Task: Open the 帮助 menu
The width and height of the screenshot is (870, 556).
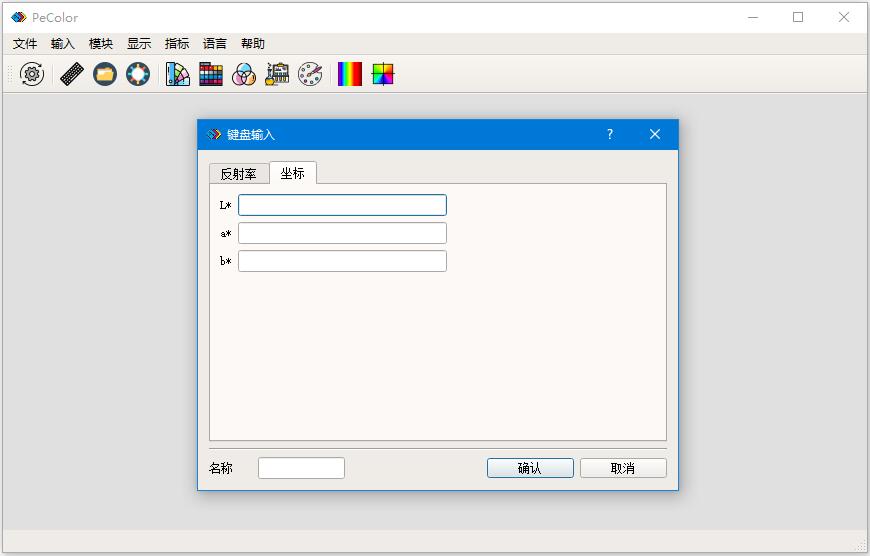Action: [x=253, y=43]
